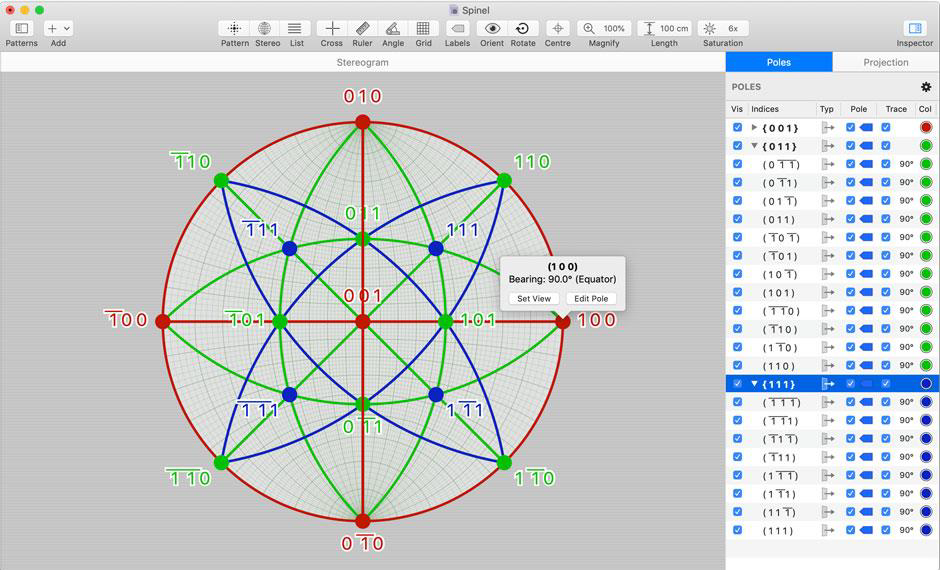Viewport: 940px width, 570px height.
Task: Click the Trace column header
Action: click(x=896, y=109)
